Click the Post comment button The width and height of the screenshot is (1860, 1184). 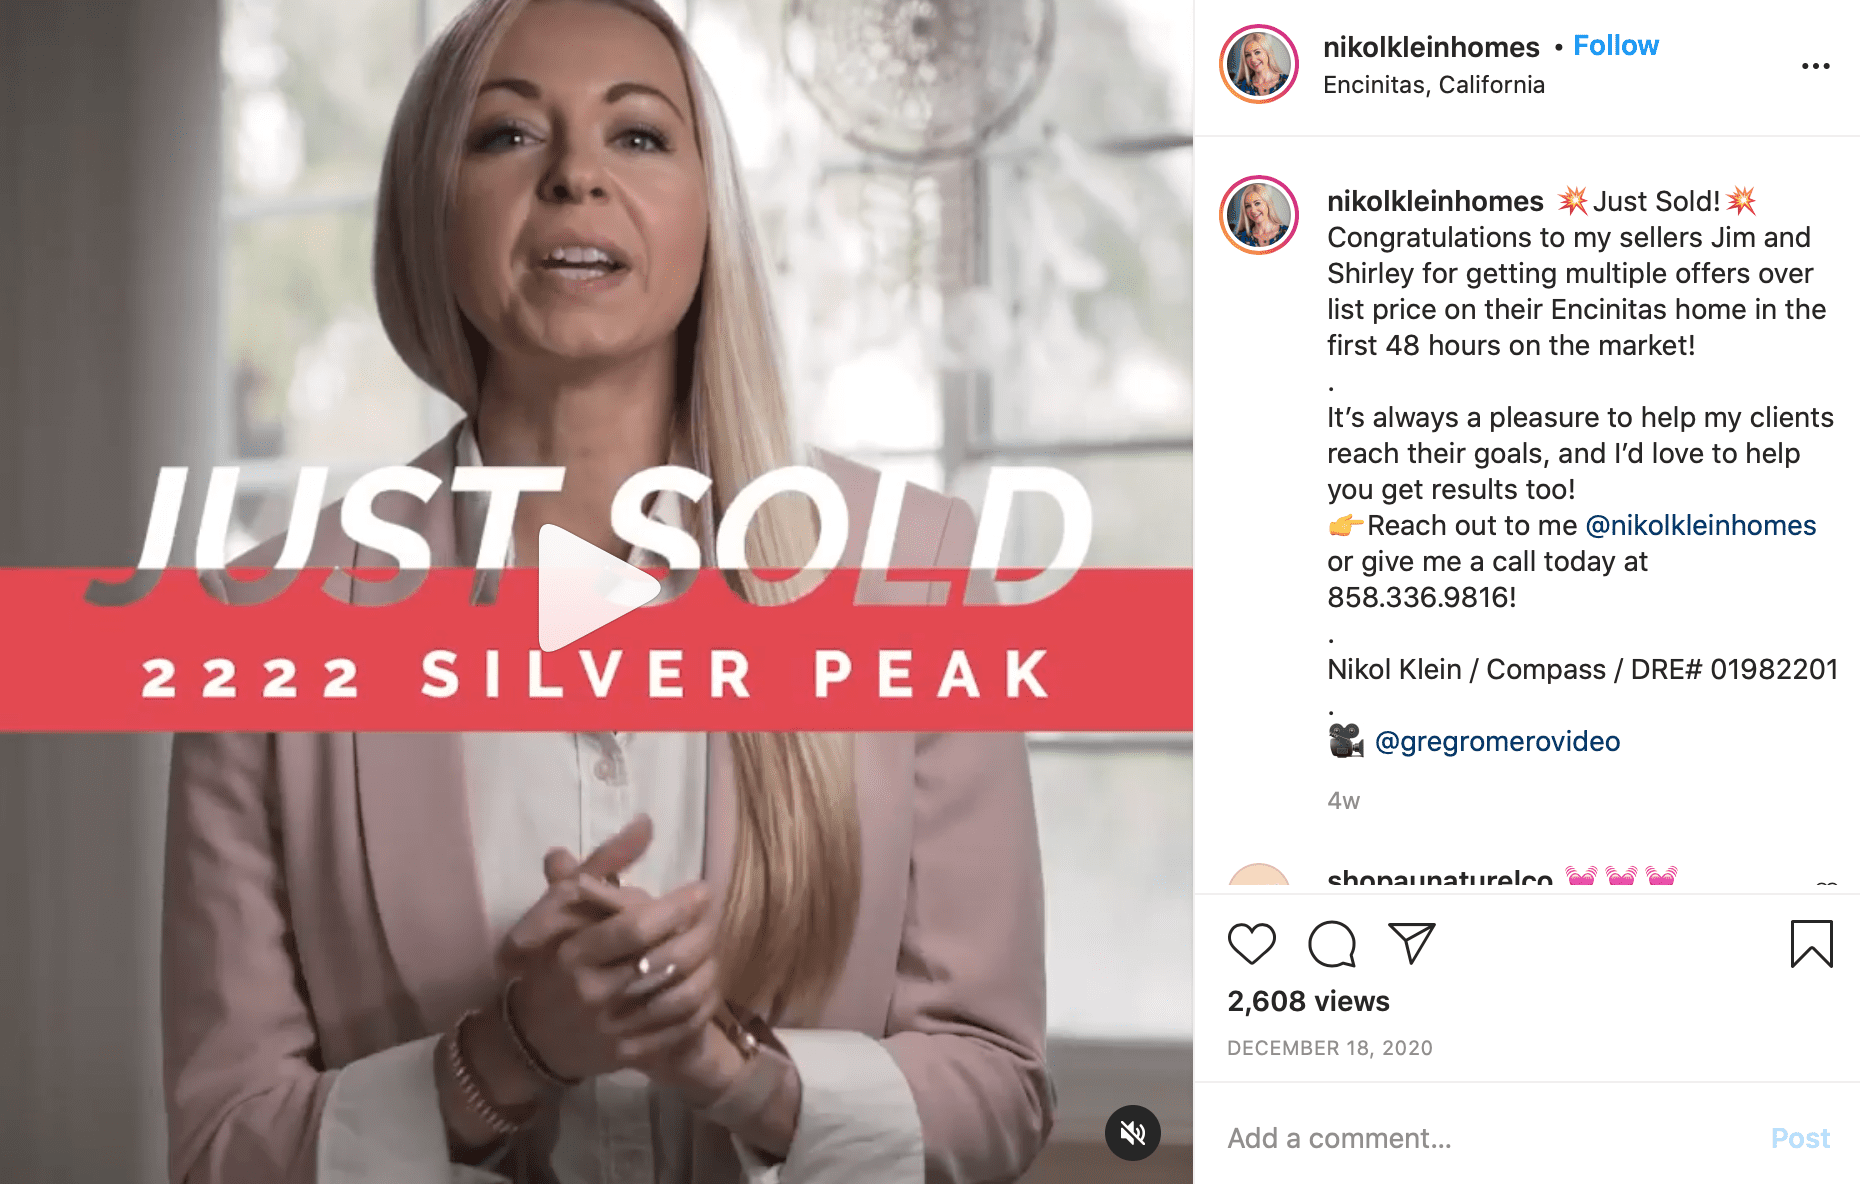click(x=1800, y=1138)
